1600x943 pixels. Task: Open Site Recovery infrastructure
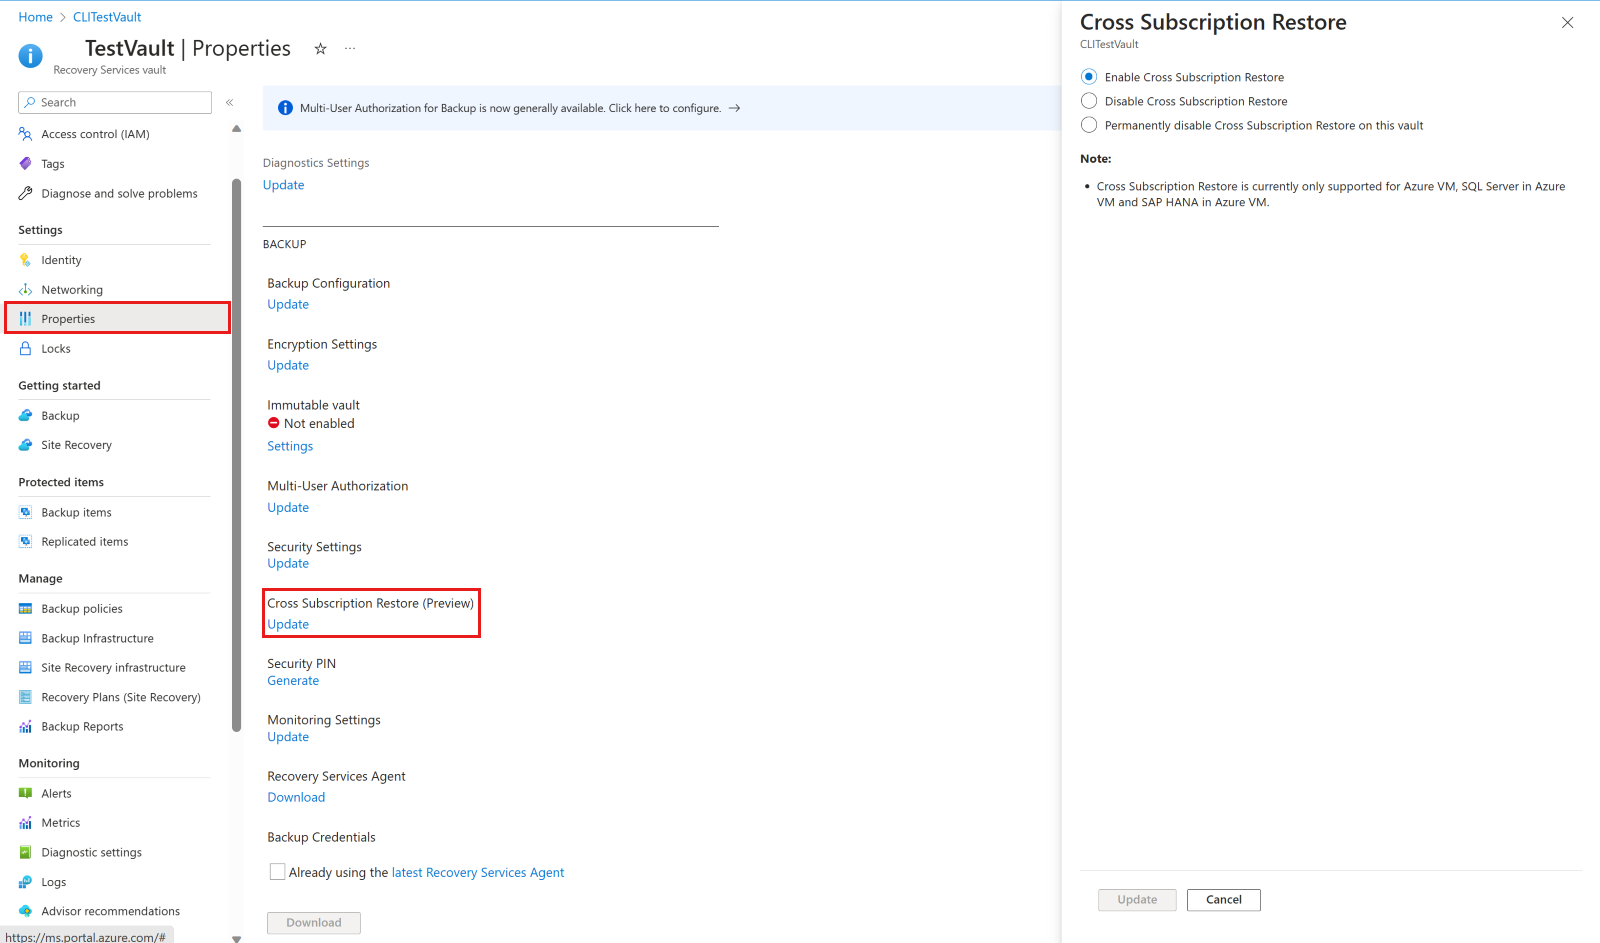113,667
